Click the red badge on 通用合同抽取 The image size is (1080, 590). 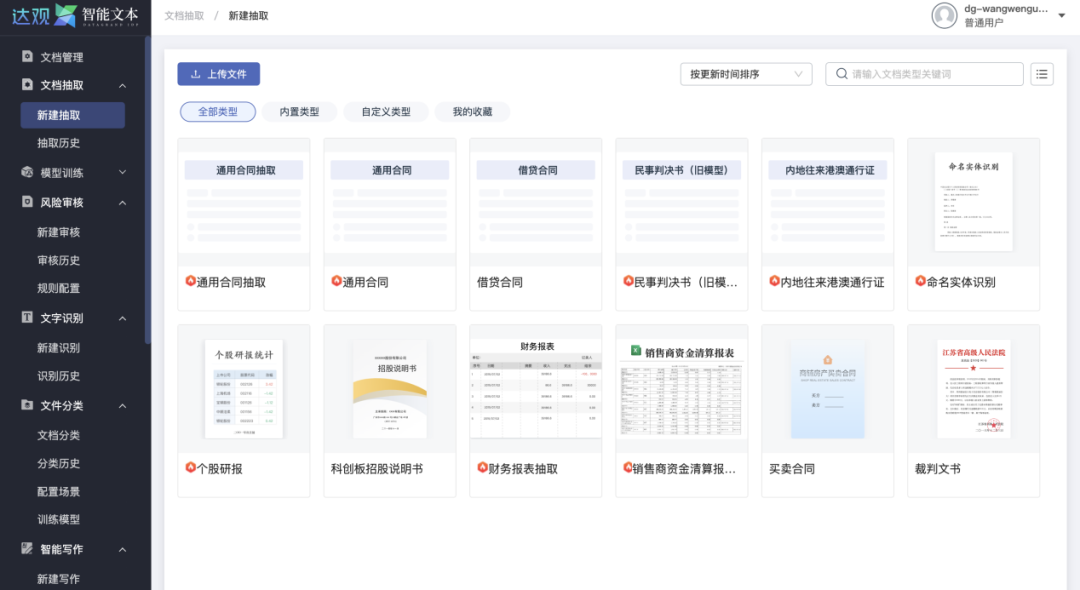(x=190, y=281)
